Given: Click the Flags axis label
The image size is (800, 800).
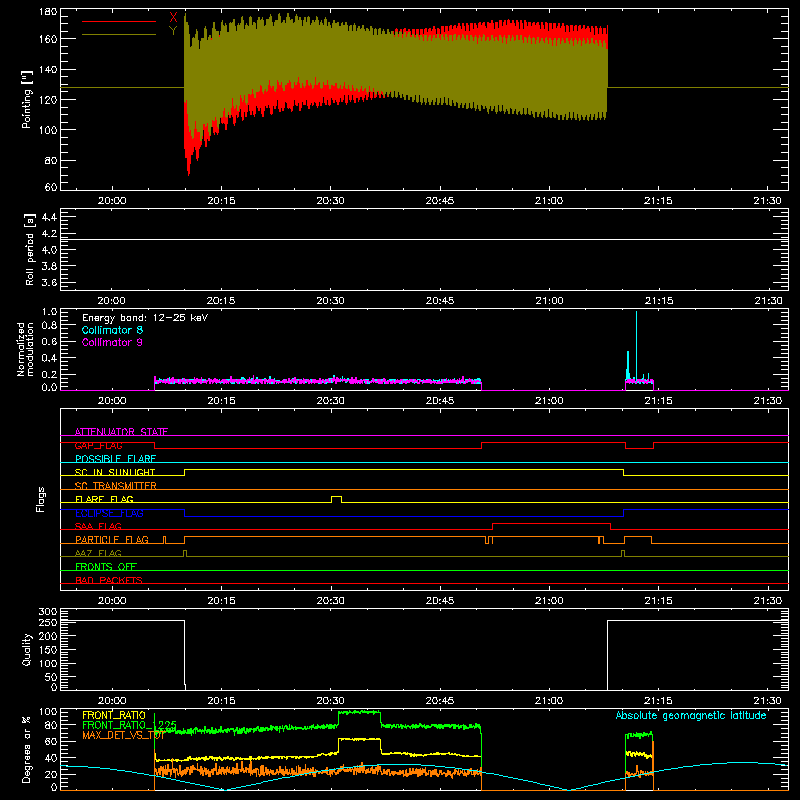Looking at the screenshot, I should pyautogui.click(x=41, y=499).
